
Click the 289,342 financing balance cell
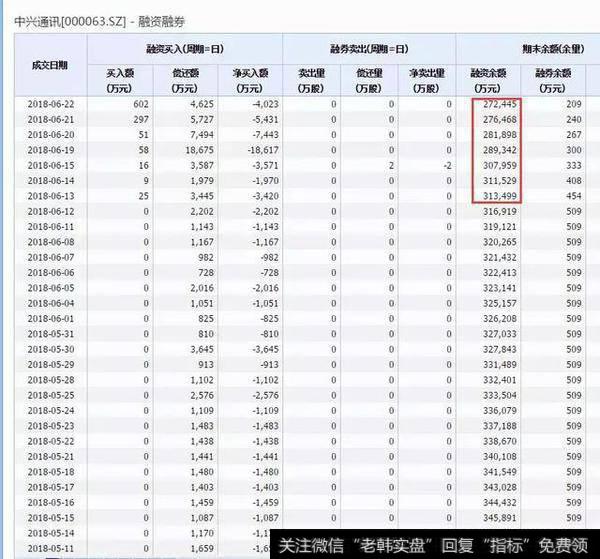click(500, 150)
